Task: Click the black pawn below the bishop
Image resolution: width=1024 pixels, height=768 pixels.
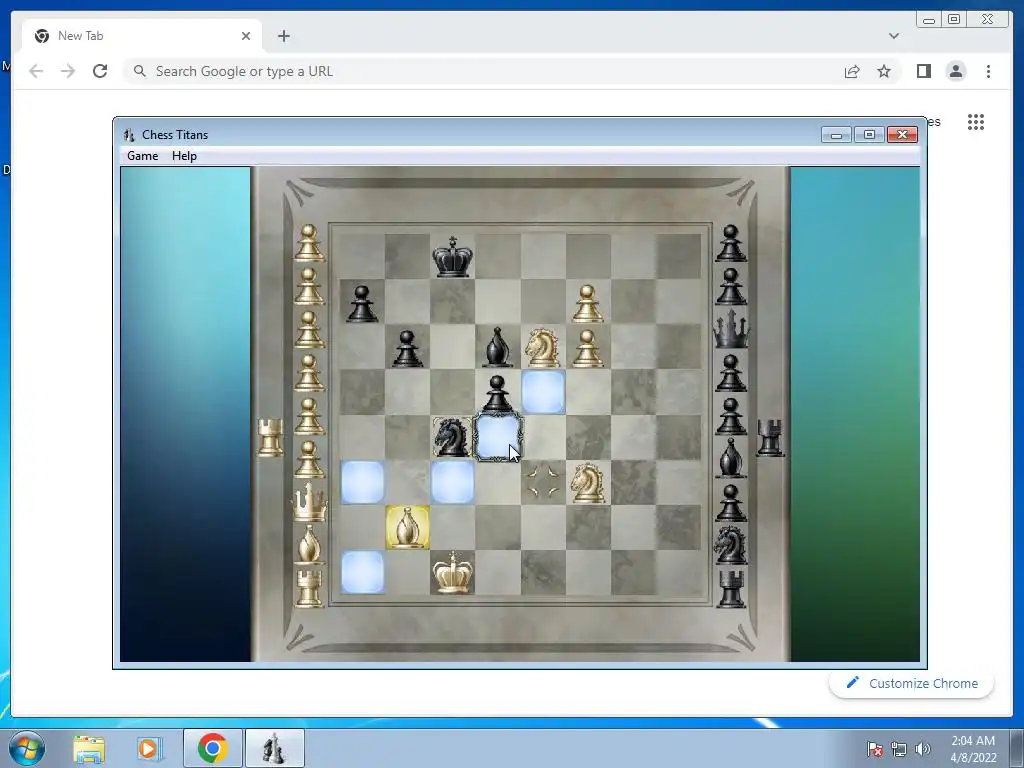Action: pyautogui.click(x=498, y=393)
